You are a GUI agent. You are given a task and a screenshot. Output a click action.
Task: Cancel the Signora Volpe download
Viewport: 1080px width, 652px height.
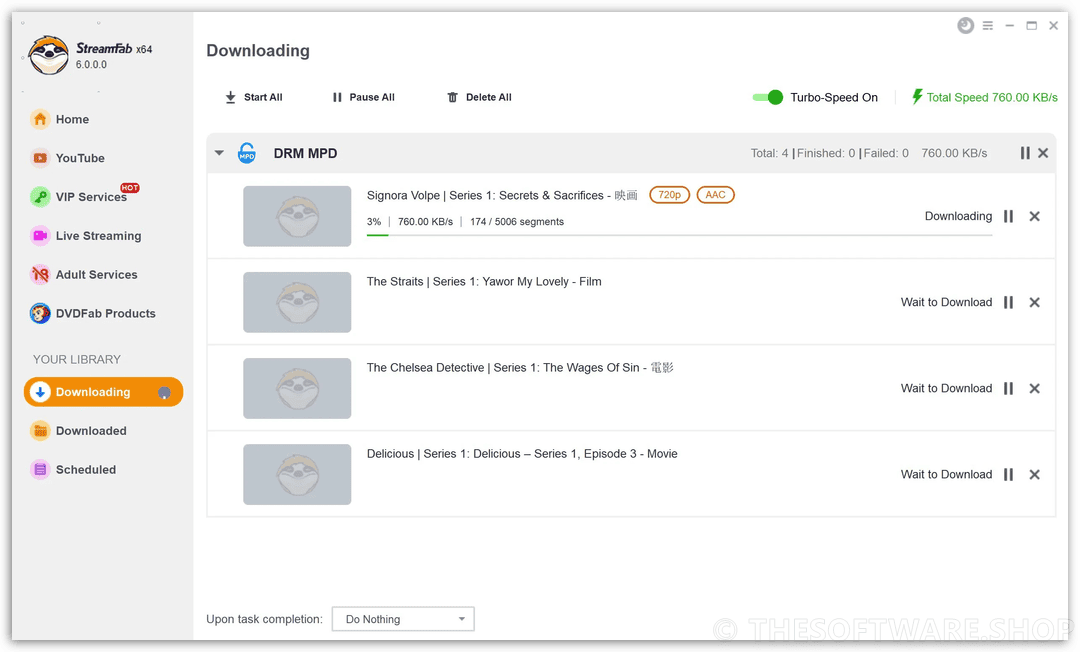tap(1034, 216)
